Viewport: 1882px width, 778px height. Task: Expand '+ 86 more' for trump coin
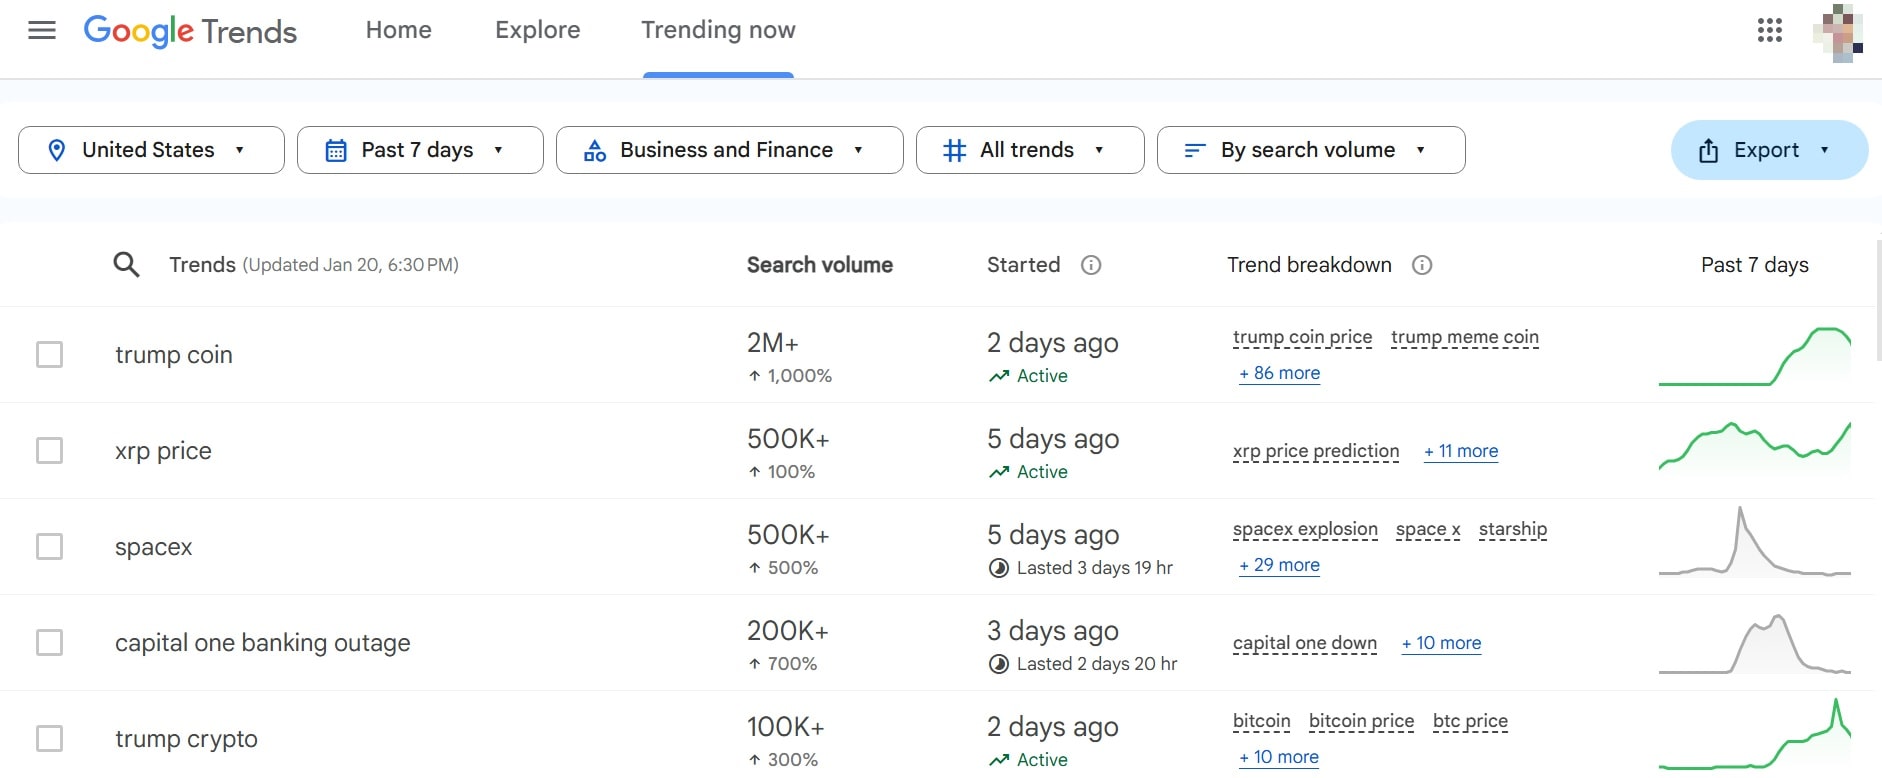[x=1280, y=373]
